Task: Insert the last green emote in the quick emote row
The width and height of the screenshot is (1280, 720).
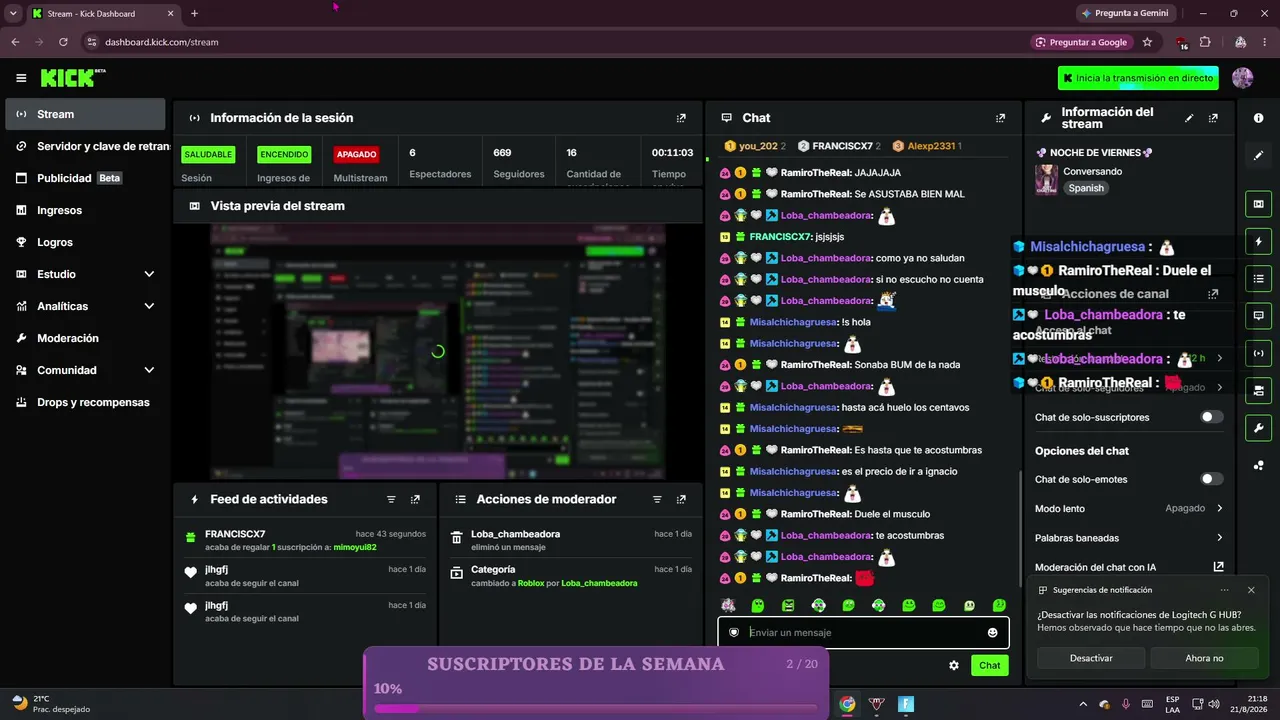Action: [999, 605]
